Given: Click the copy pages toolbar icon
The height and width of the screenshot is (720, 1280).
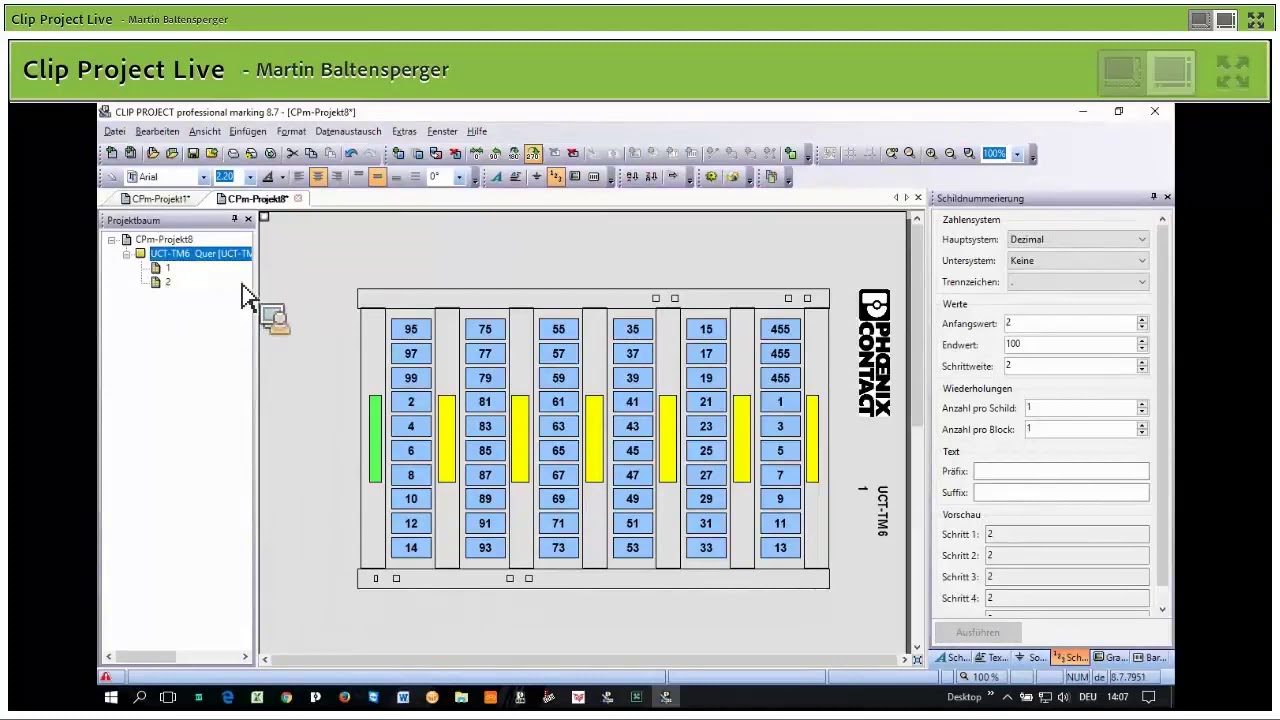Looking at the screenshot, I should [771, 177].
